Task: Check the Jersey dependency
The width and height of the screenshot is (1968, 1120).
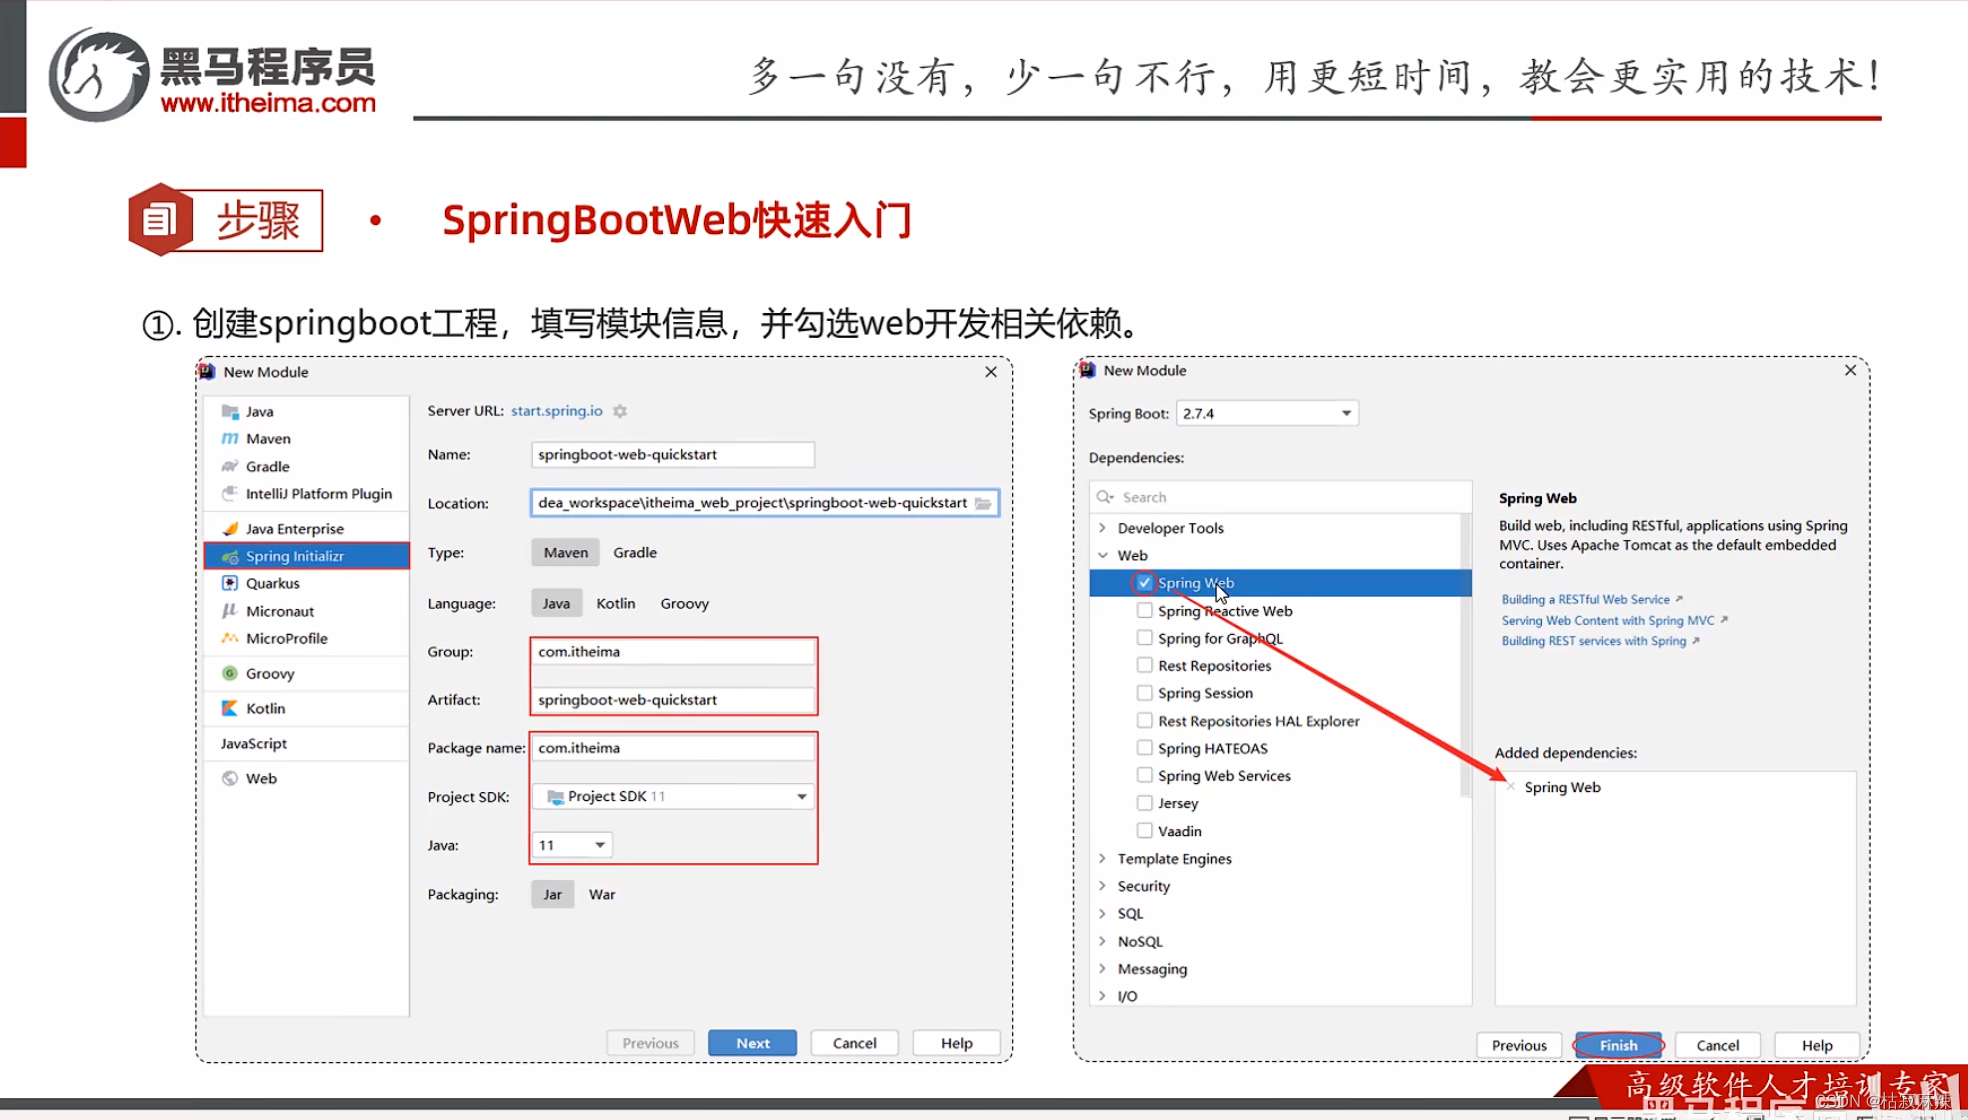Action: pos(1144,802)
